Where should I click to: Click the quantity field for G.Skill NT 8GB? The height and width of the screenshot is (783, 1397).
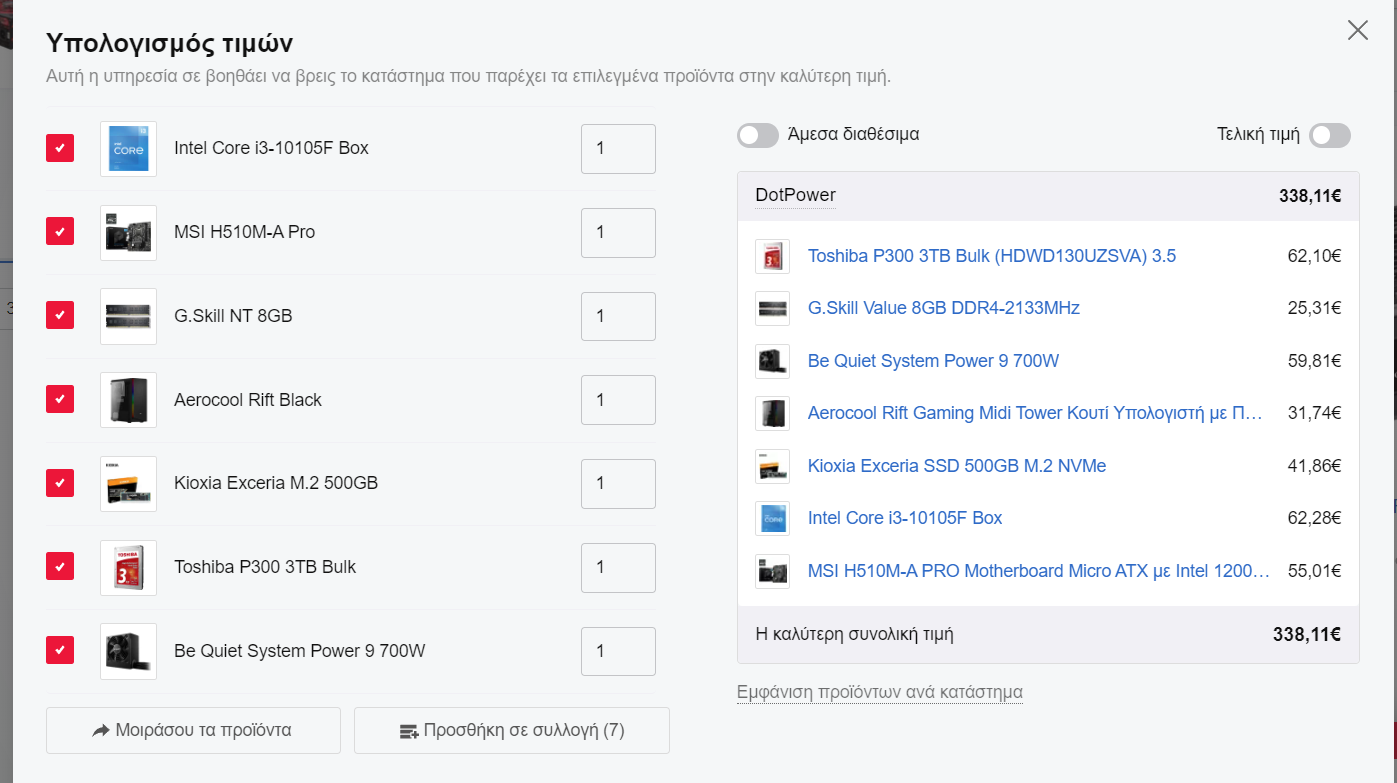click(618, 316)
